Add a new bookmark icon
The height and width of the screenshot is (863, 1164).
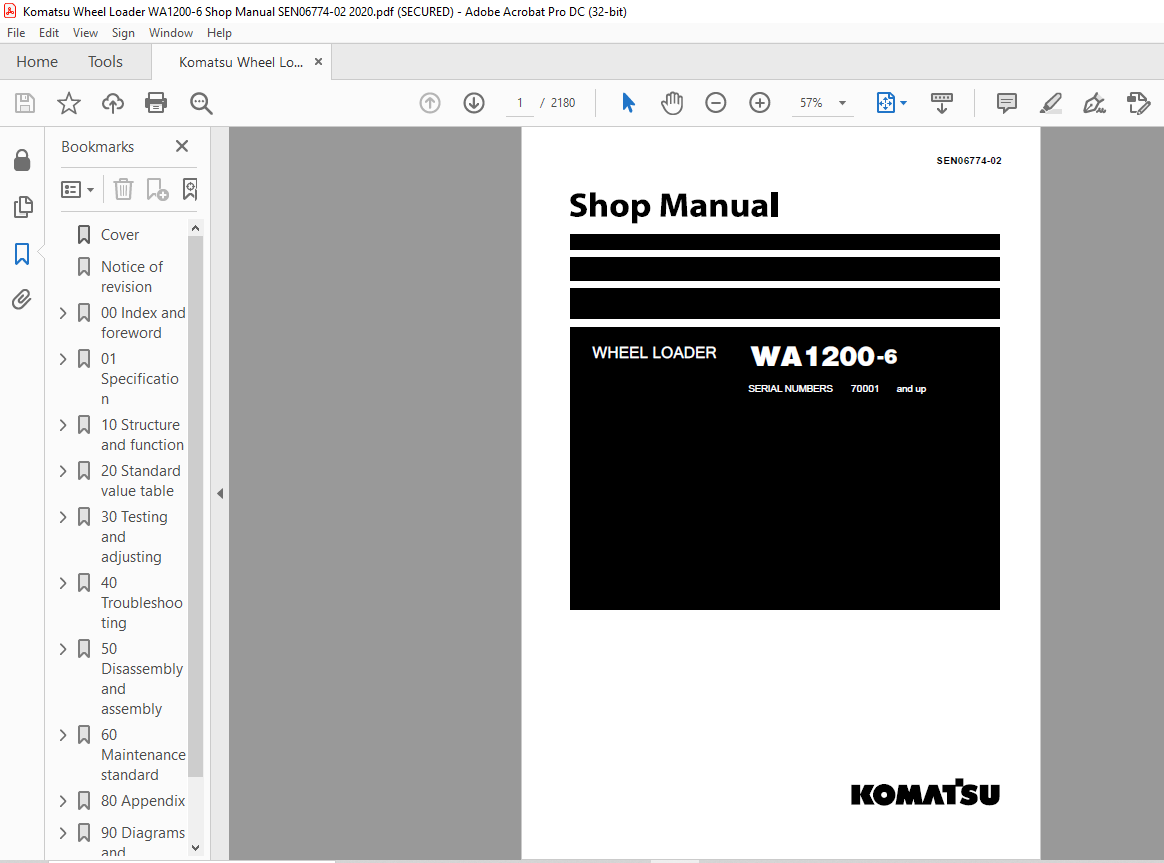click(157, 190)
